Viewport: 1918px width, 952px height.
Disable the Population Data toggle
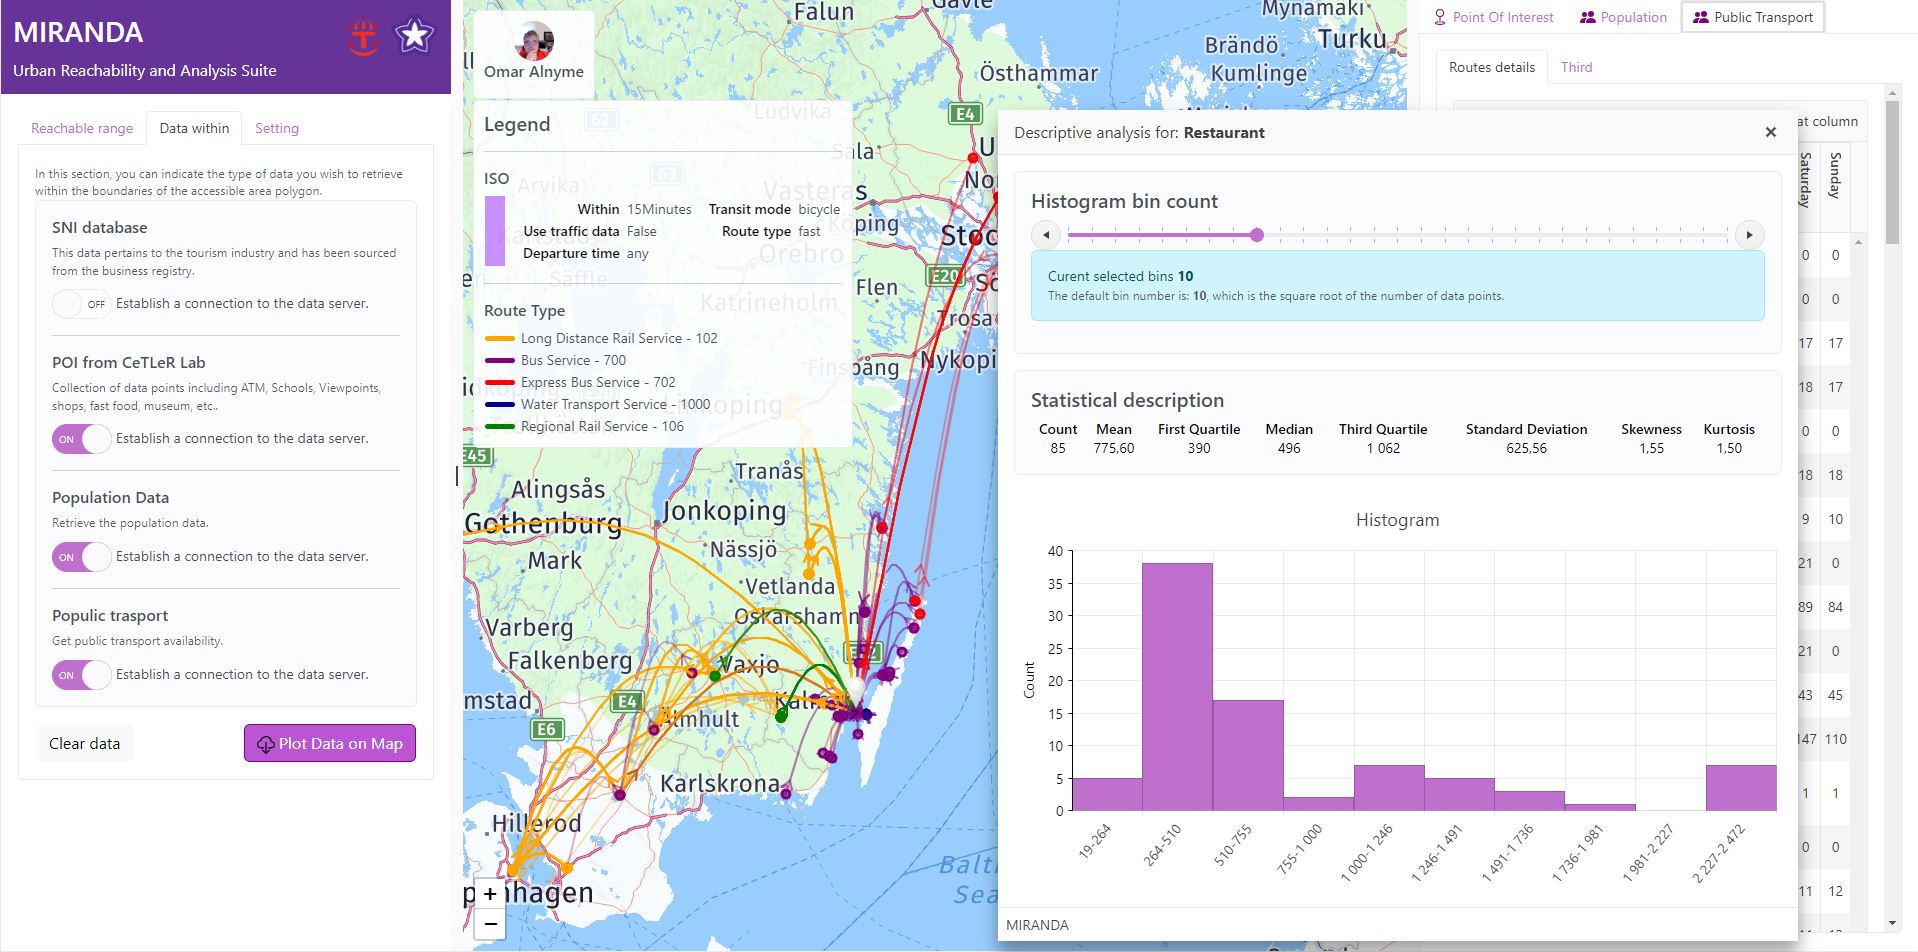[x=81, y=557]
